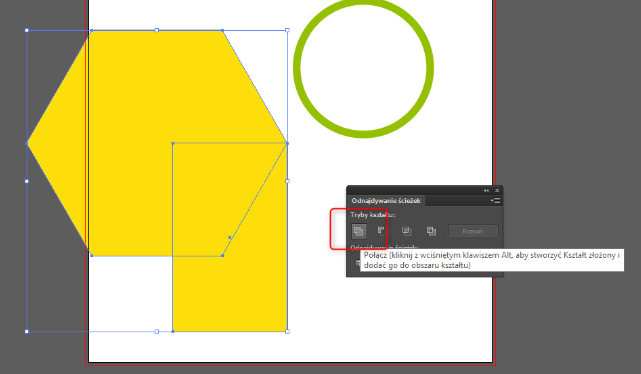Click the Minus Front shape mode icon
641x374 pixels.
[x=381, y=231]
